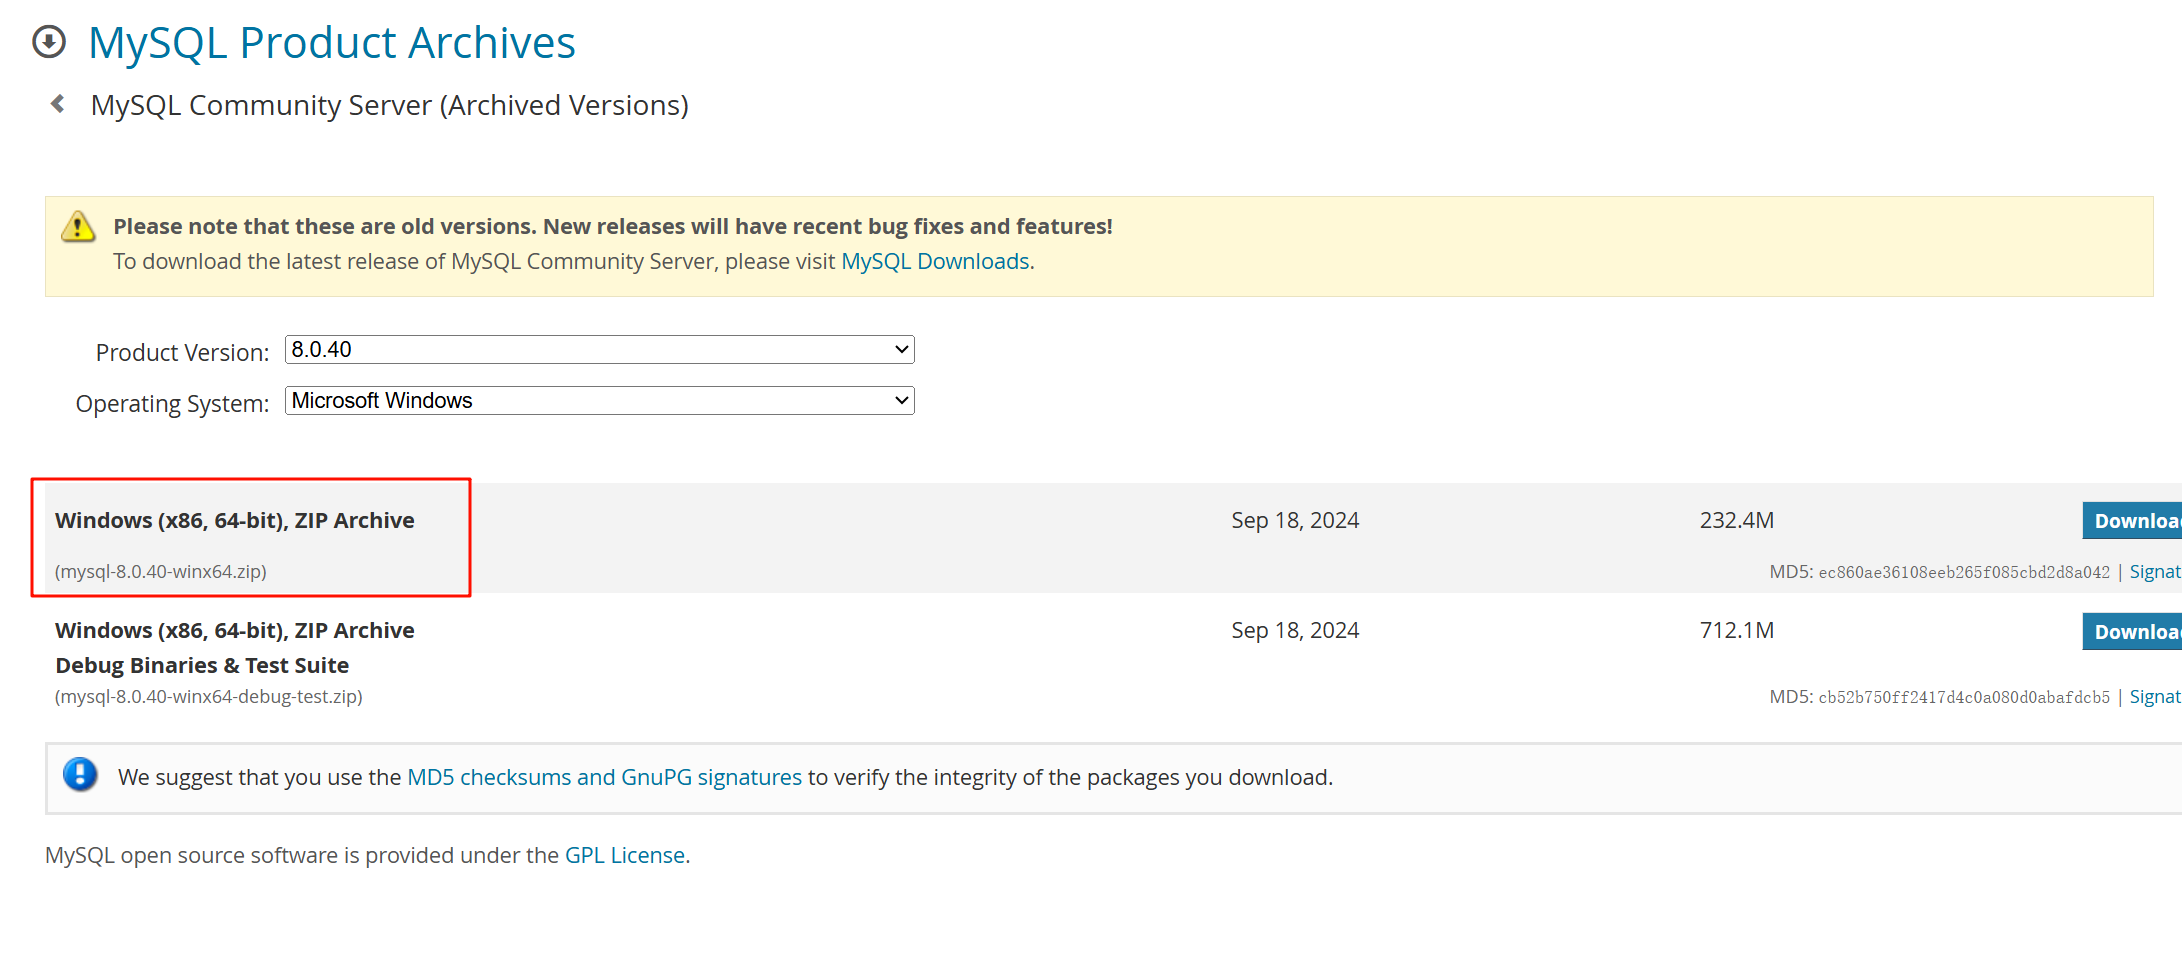
Task: Click the 712.1M file size value
Action: 1737,630
